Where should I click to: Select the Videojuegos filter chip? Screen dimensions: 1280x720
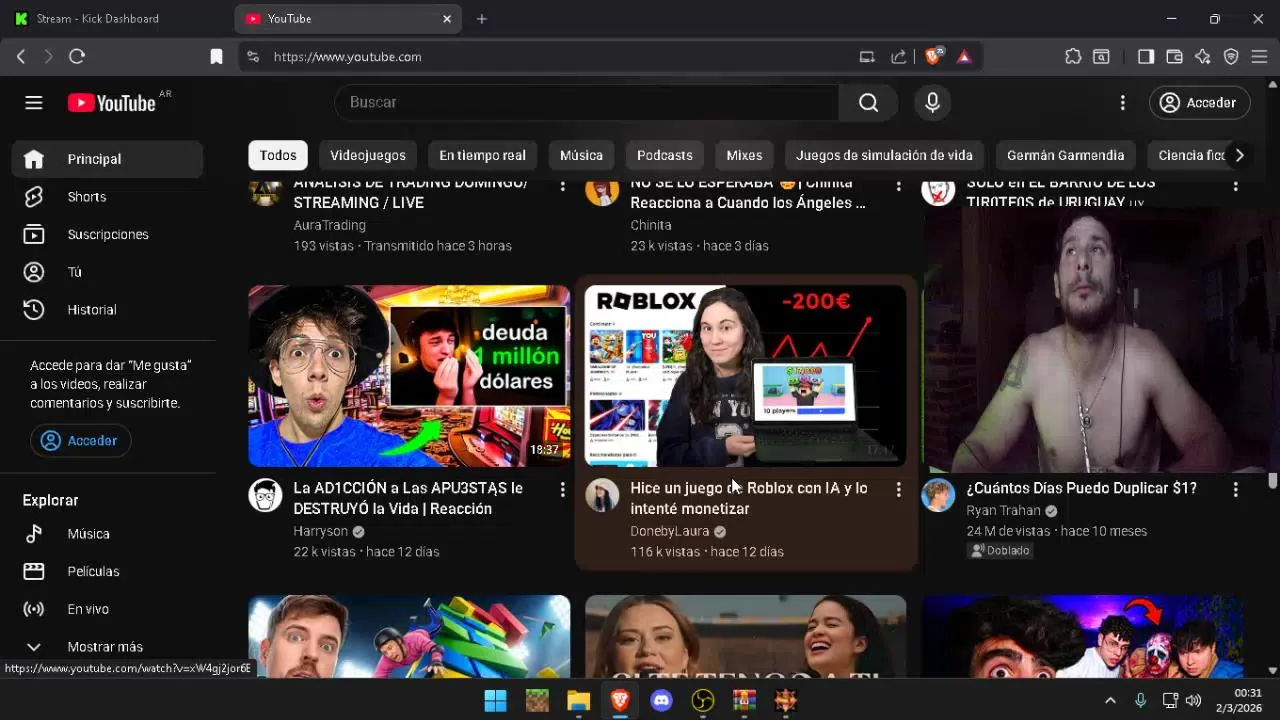click(368, 155)
